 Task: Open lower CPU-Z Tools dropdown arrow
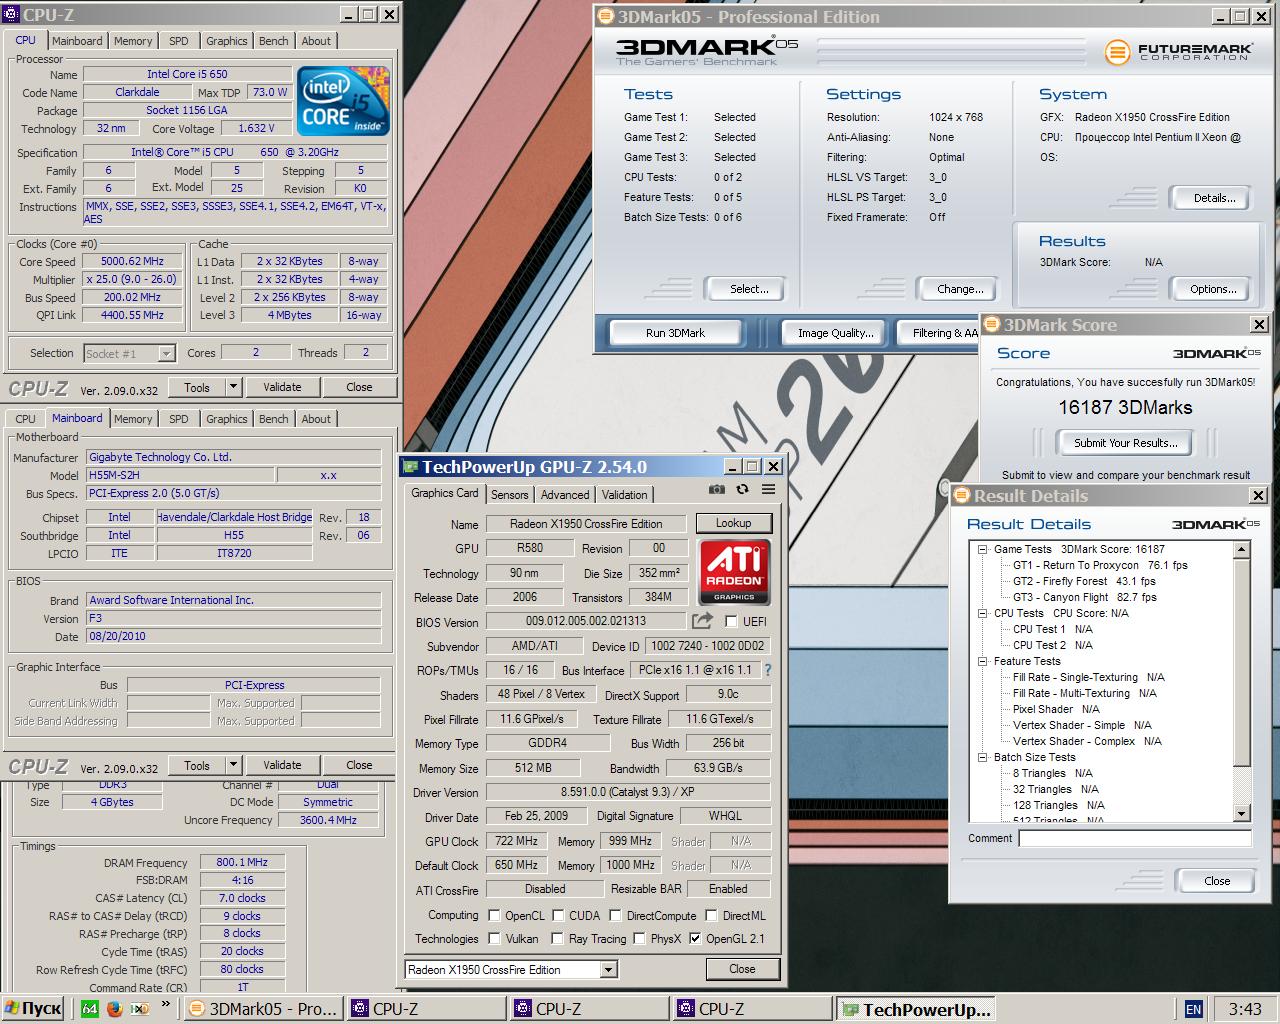[233, 765]
